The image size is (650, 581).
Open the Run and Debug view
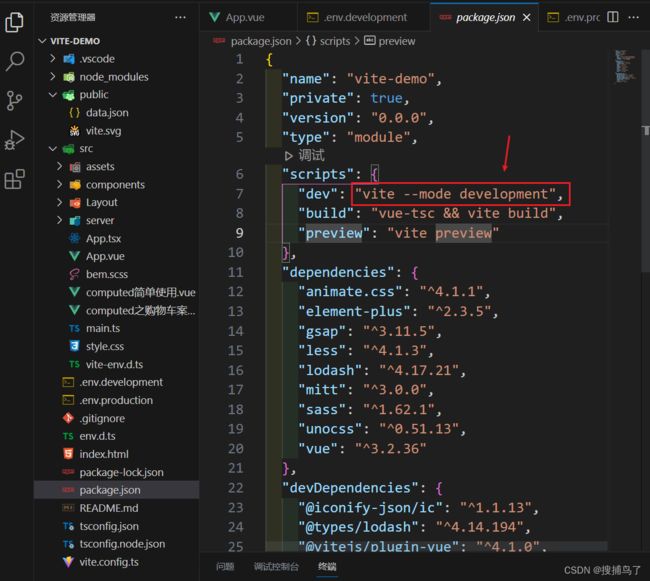(15, 140)
